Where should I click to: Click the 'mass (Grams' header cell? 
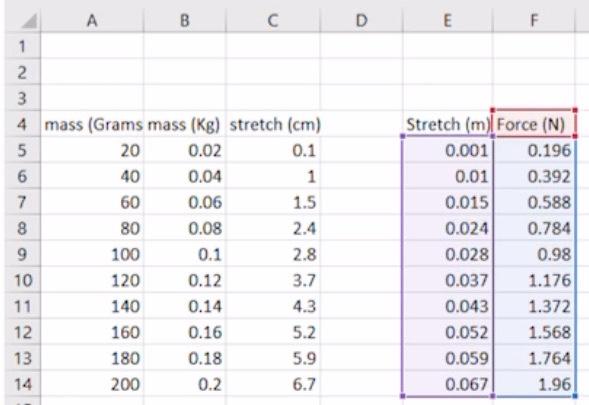pos(92,124)
